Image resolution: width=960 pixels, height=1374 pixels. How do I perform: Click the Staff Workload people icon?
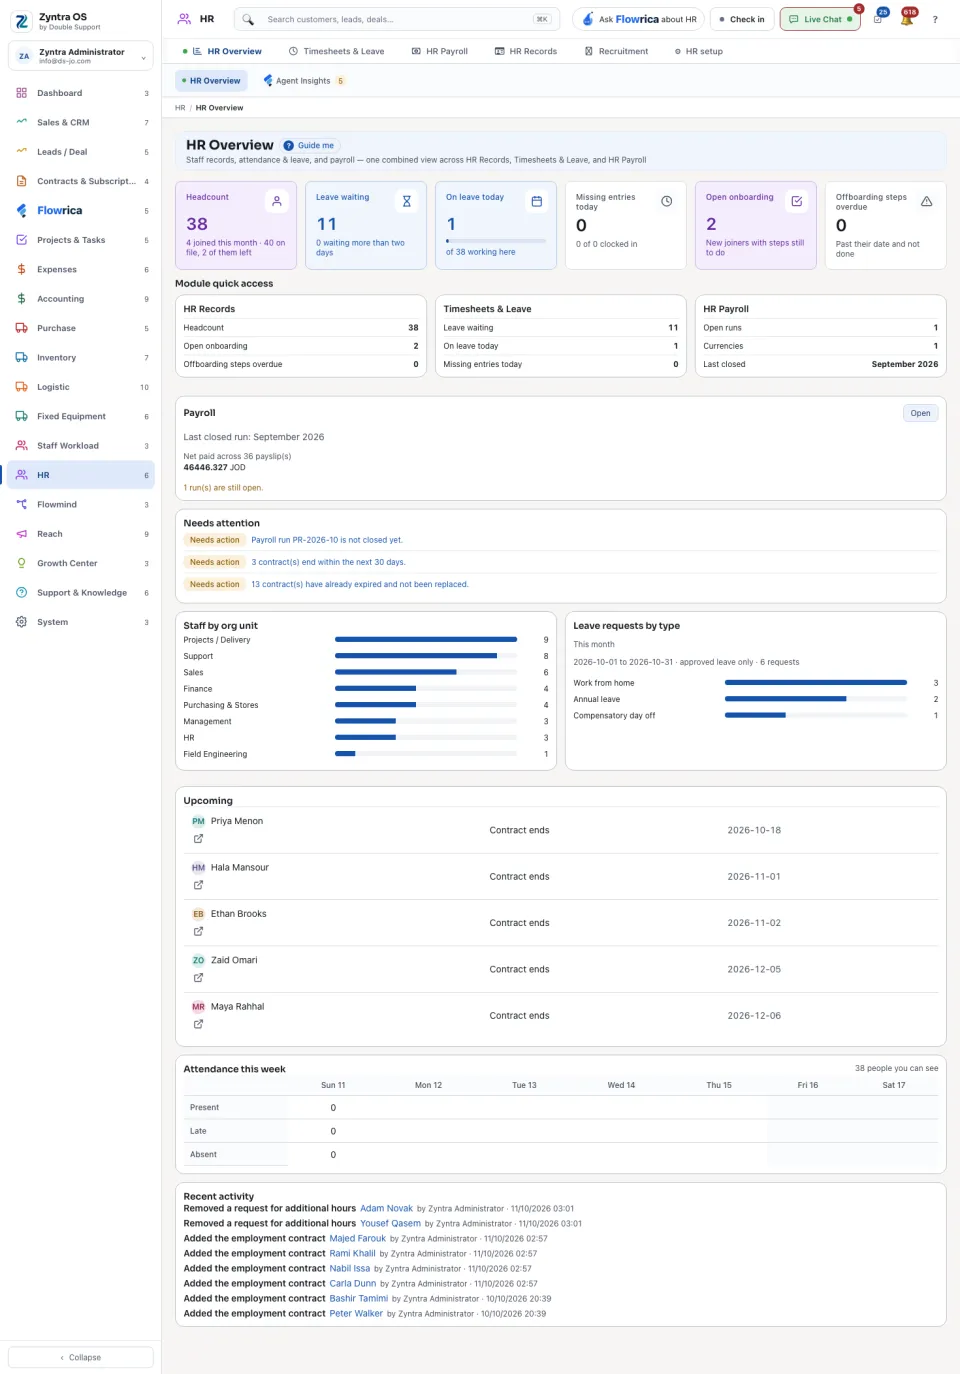coord(21,446)
